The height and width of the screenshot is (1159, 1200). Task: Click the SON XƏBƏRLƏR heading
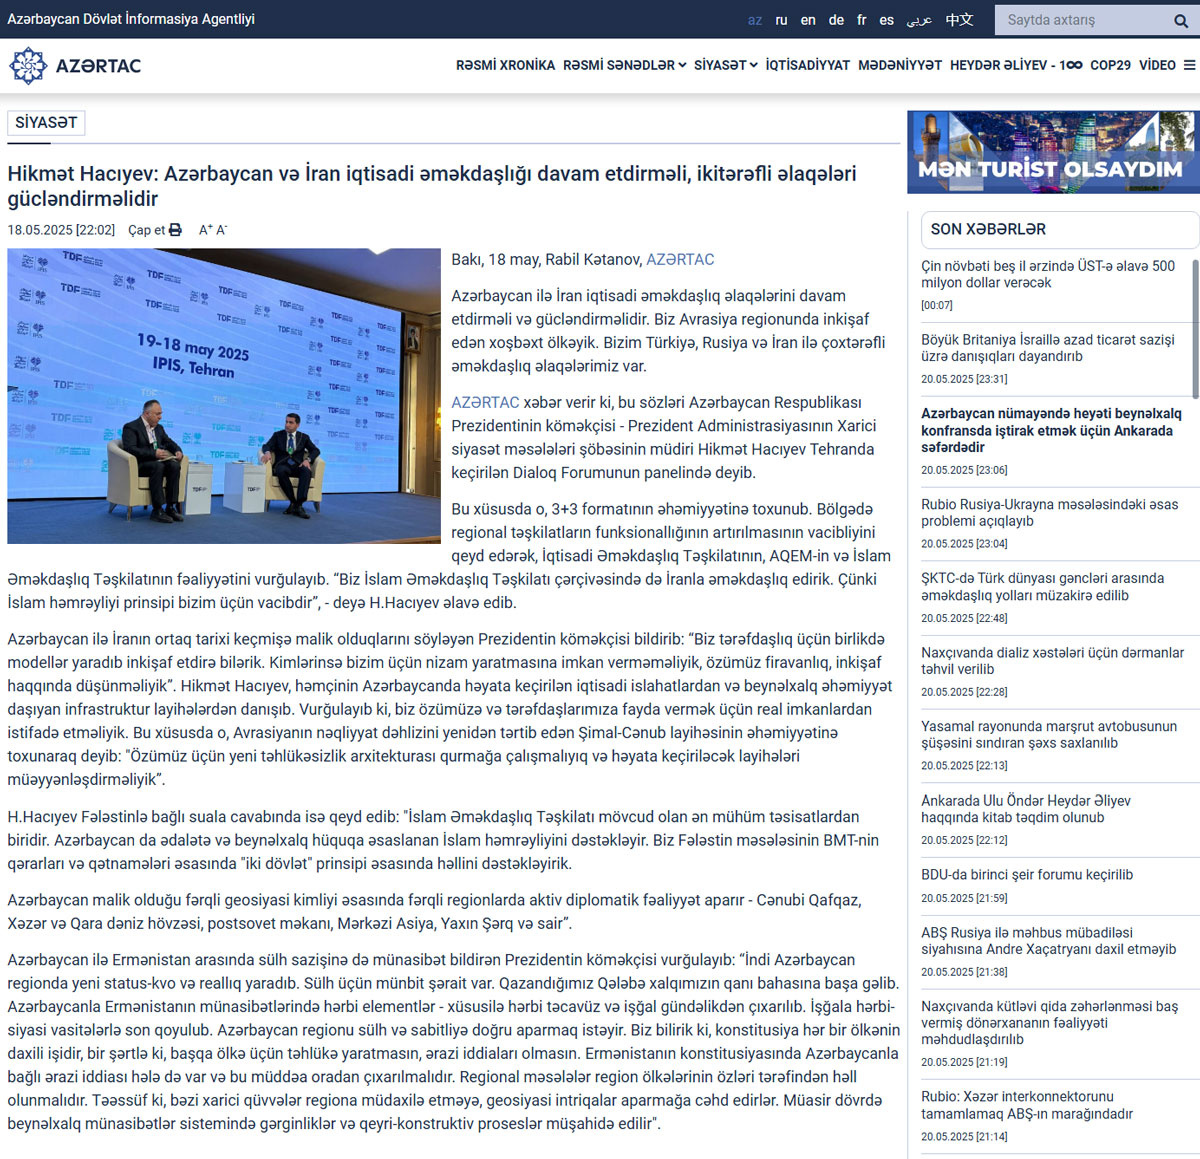(x=988, y=229)
